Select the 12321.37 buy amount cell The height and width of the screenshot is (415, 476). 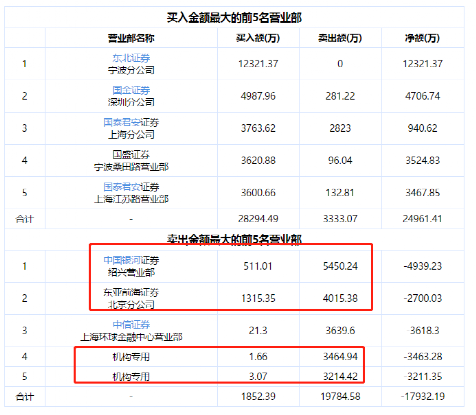click(258, 64)
